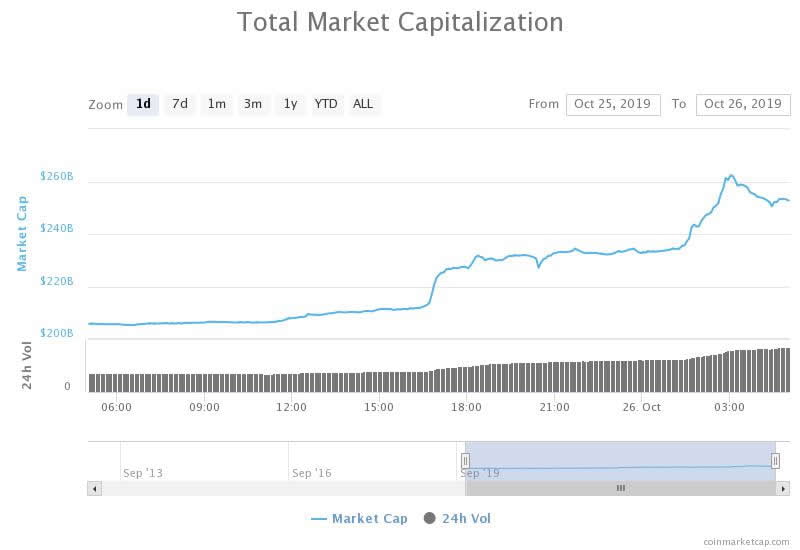Image resolution: width=800 pixels, height=550 pixels.
Task: Click the left navigator range handle
Action: pos(465,460)
